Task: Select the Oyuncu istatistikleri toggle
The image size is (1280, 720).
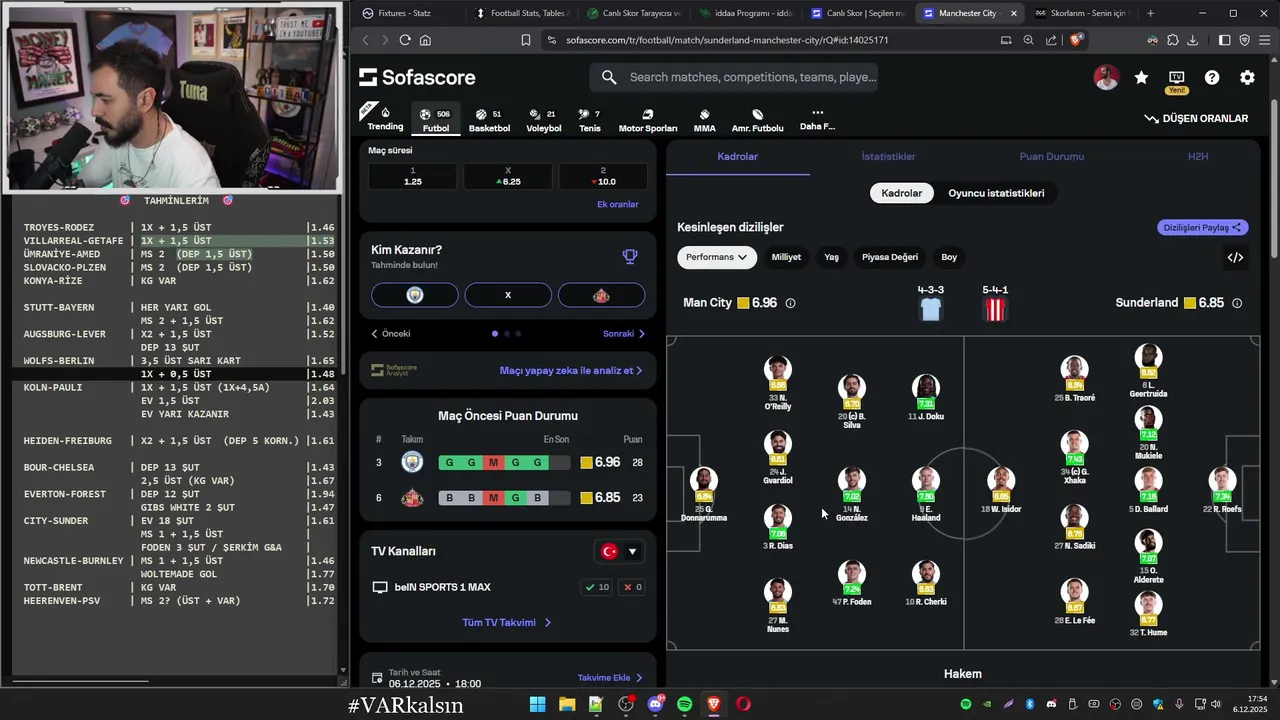Action: coord(996,193)
